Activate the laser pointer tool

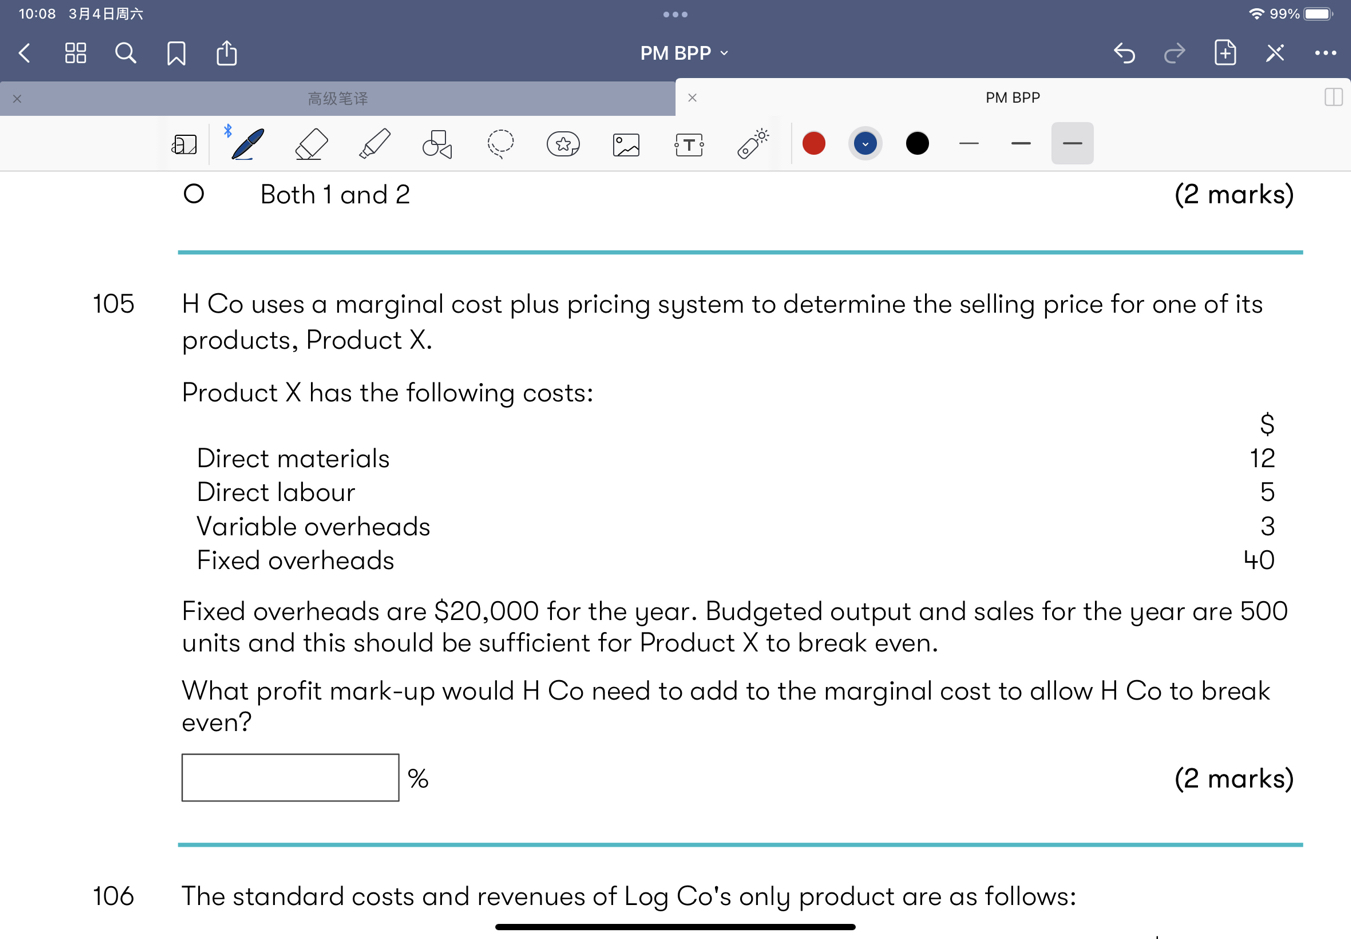[x=752, y=144]
